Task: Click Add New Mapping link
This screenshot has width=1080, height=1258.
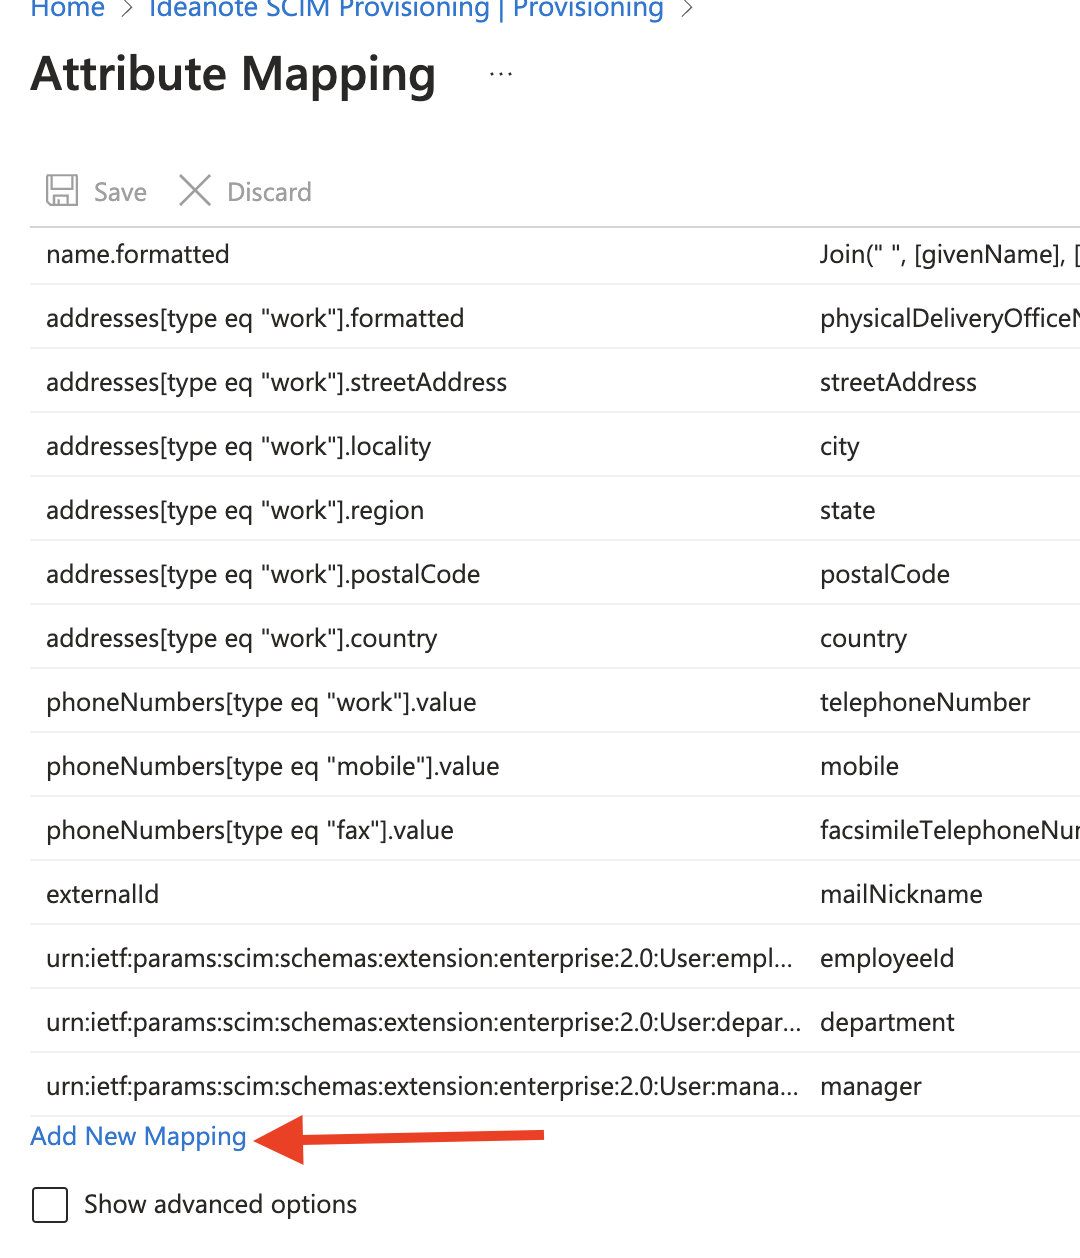Action: click(x=138, y=1137)
